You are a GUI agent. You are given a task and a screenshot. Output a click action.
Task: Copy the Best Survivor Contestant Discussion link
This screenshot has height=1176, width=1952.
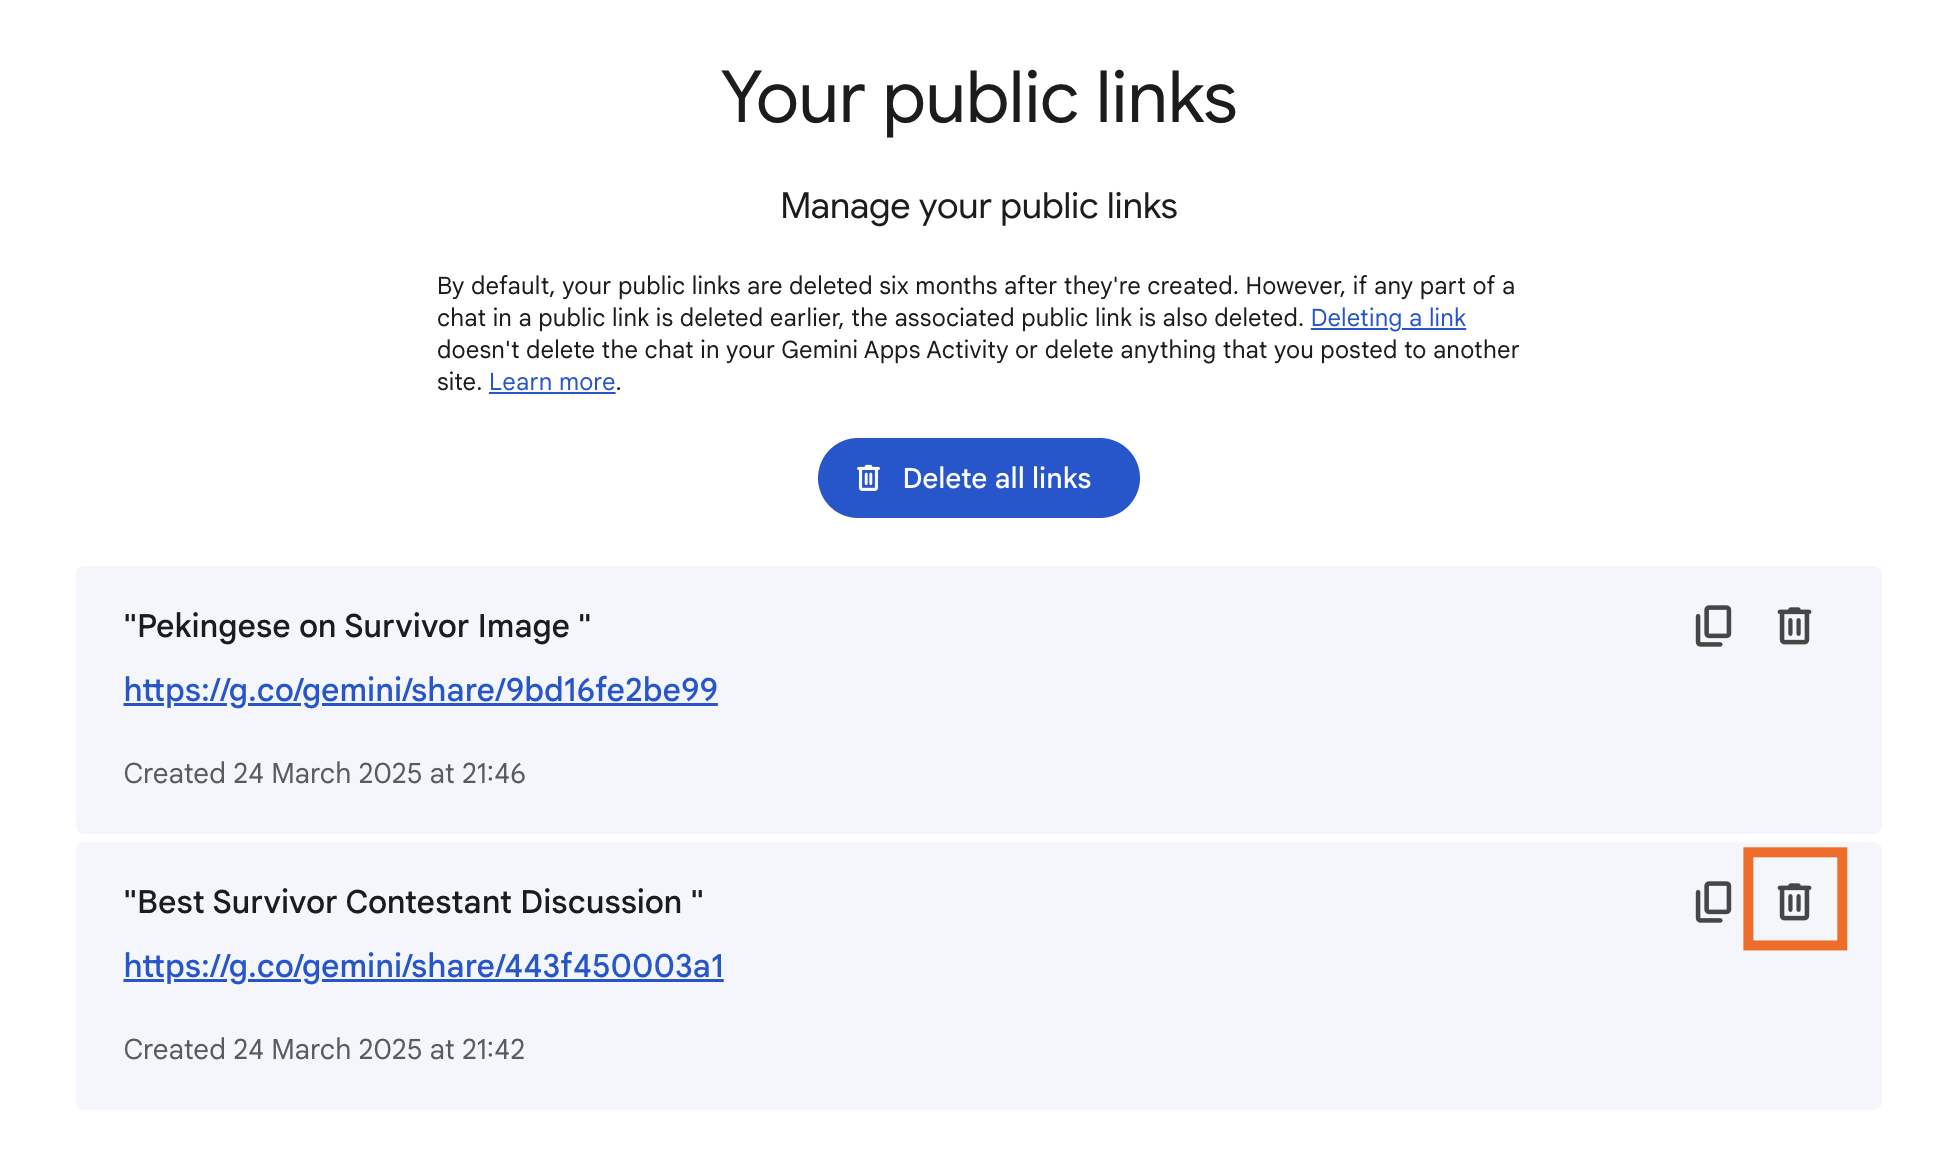point(1713,902)
